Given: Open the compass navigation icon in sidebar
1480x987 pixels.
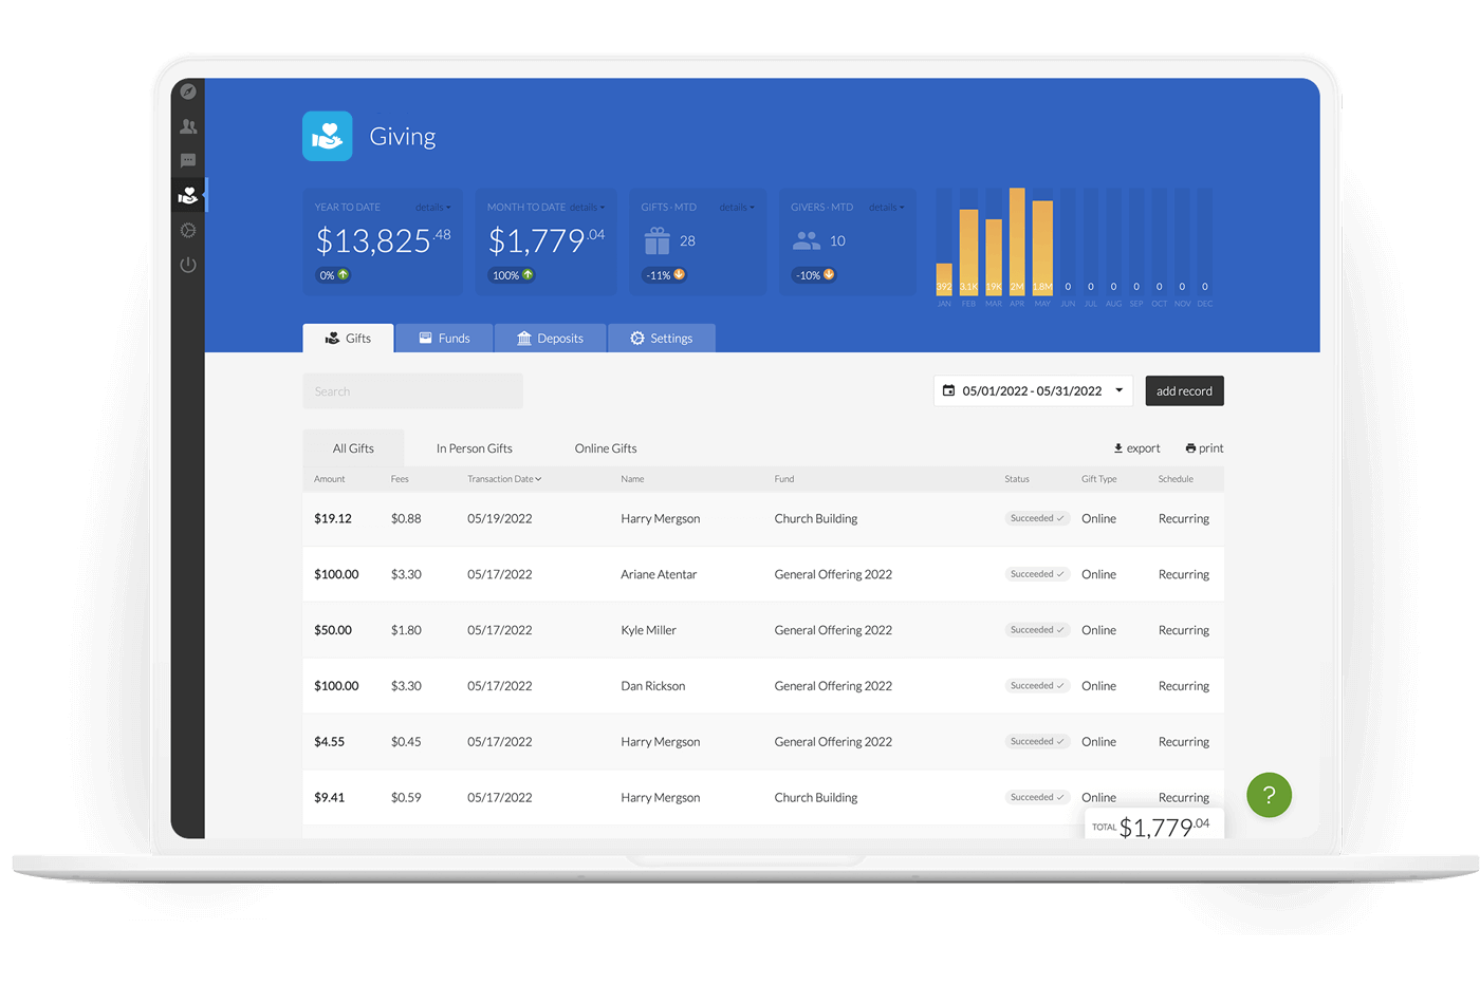Looking at the screenshot, I should coord(188,91).
